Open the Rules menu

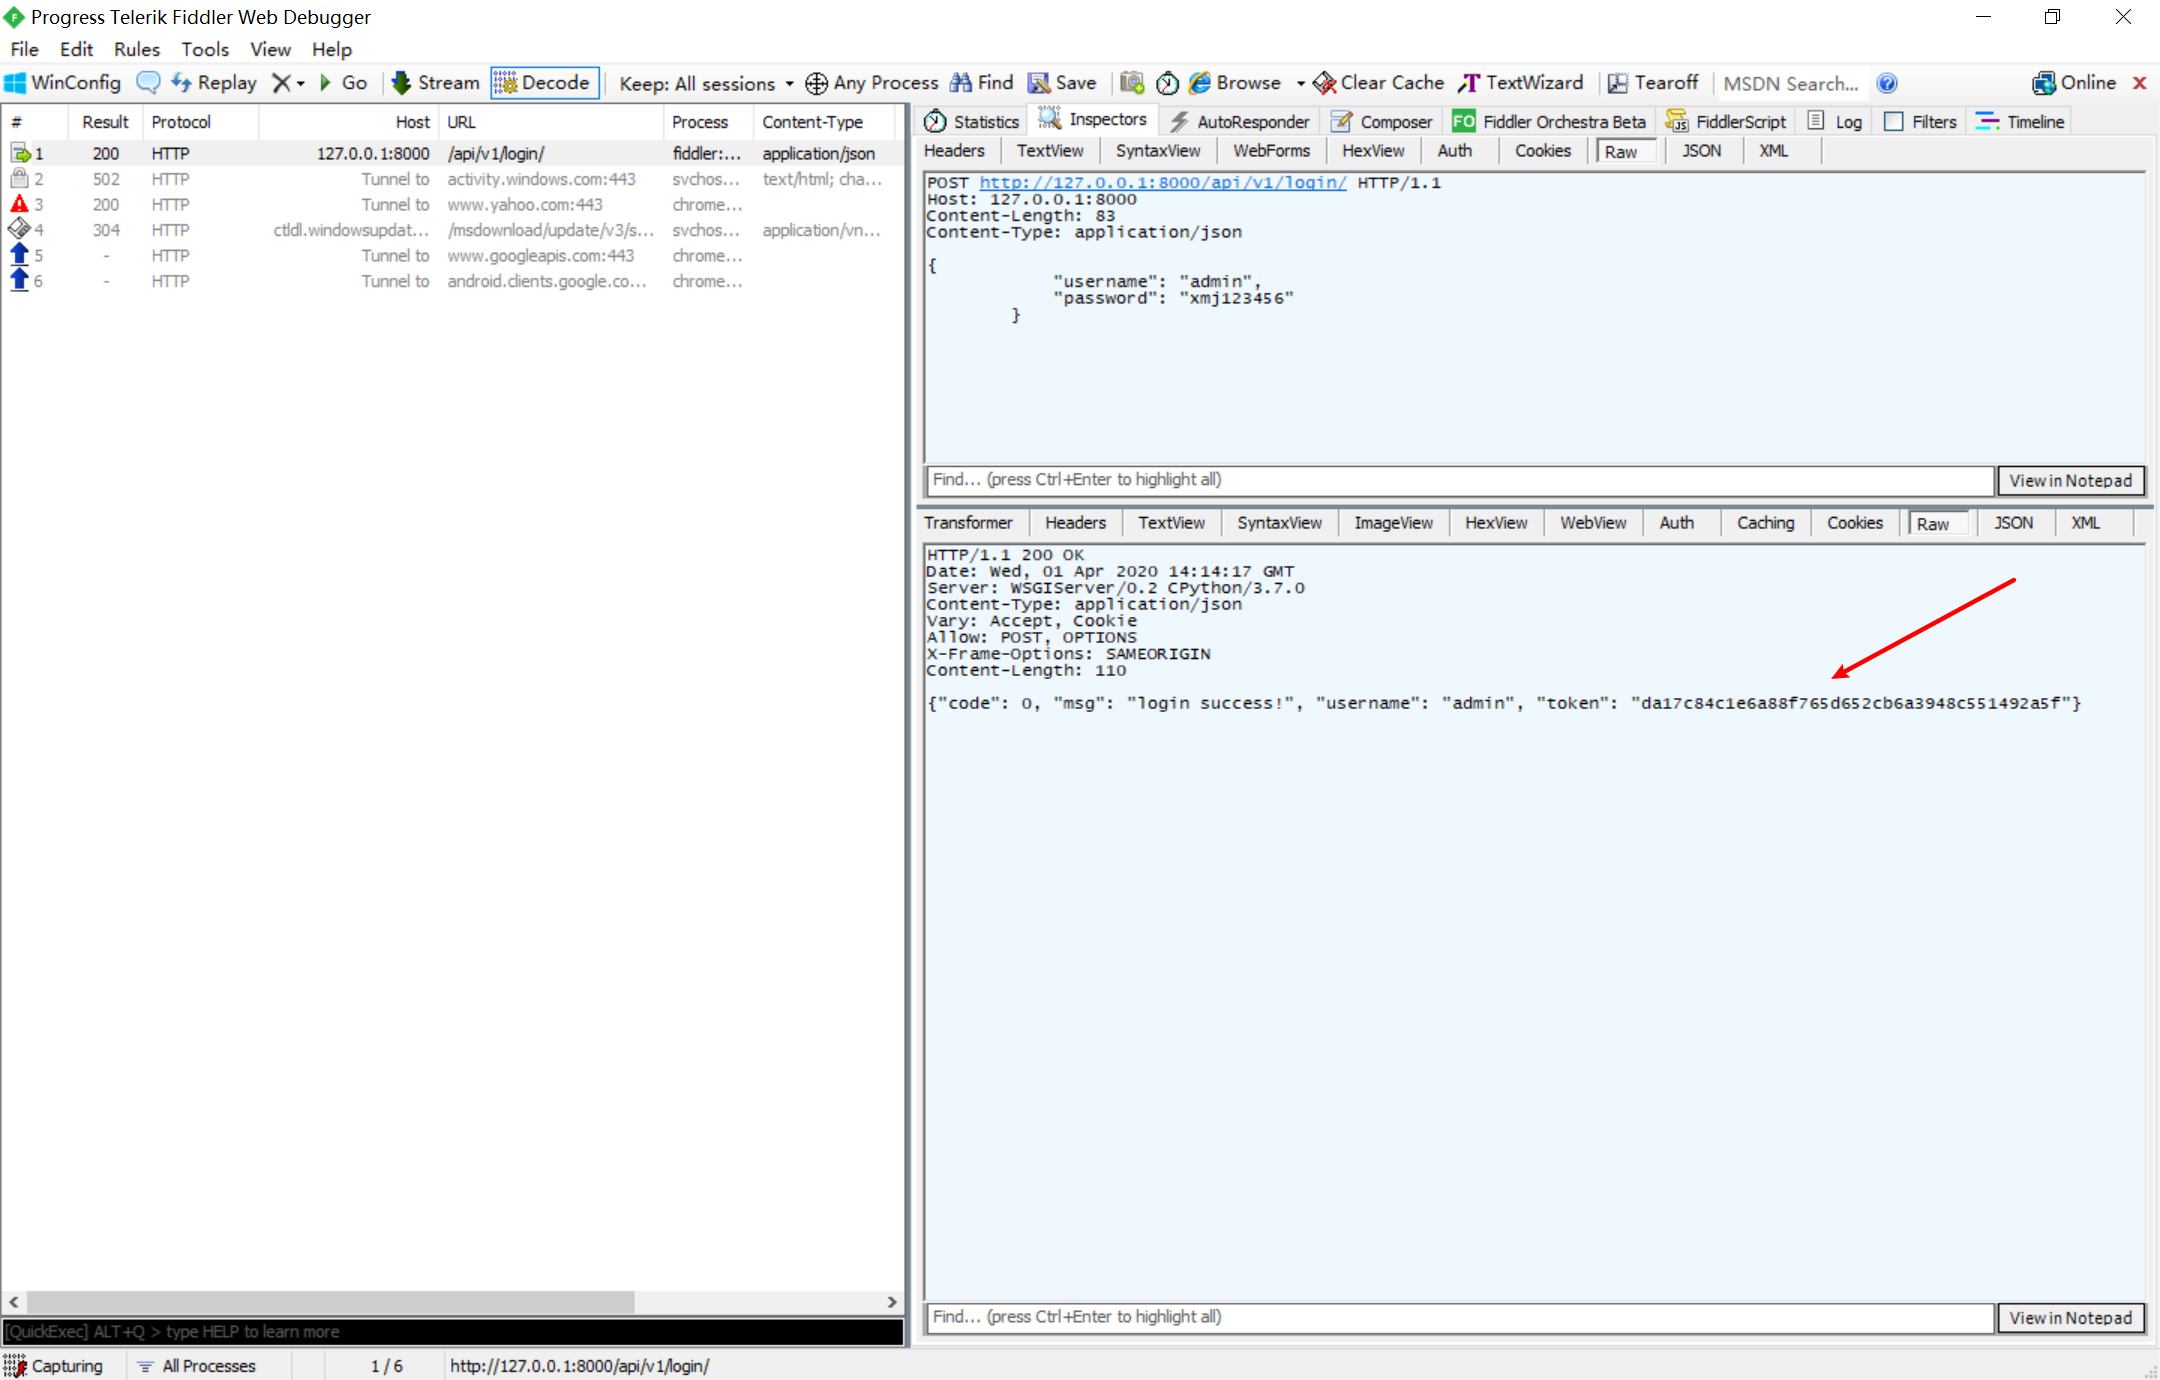pos(137,49)
